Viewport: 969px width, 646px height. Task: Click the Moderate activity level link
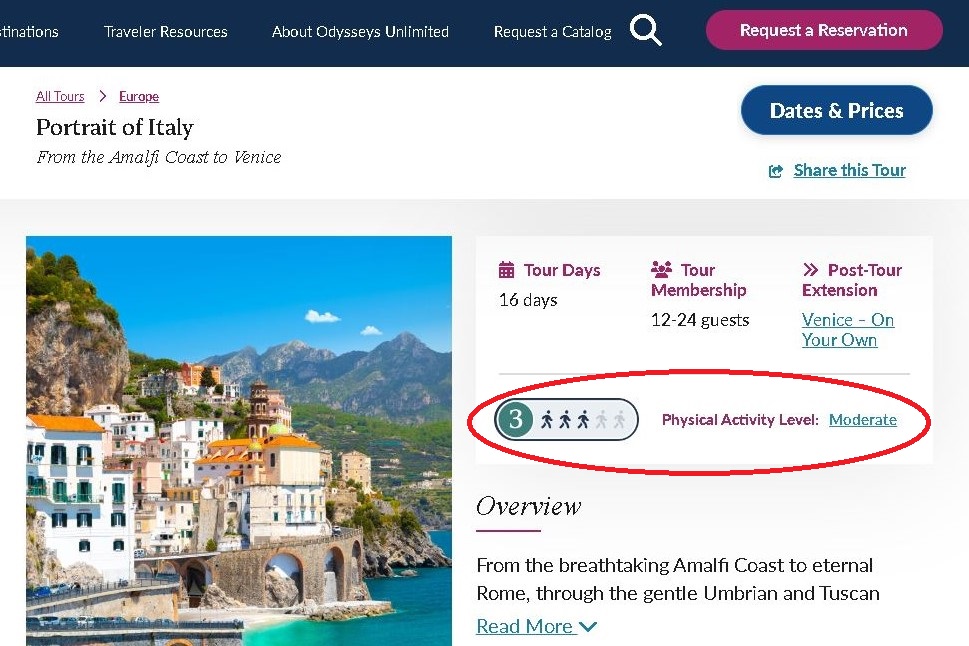[862, 420]
